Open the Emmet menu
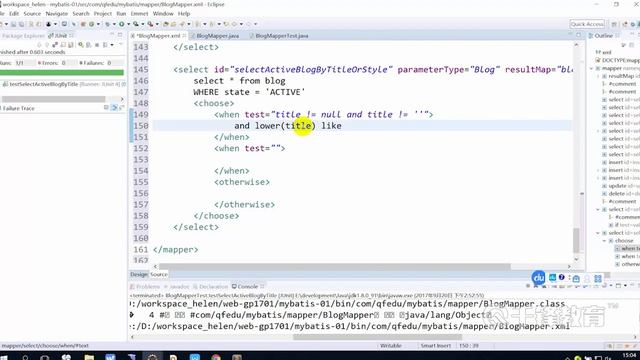The image size is (640, 360). (x=140, y=13)
